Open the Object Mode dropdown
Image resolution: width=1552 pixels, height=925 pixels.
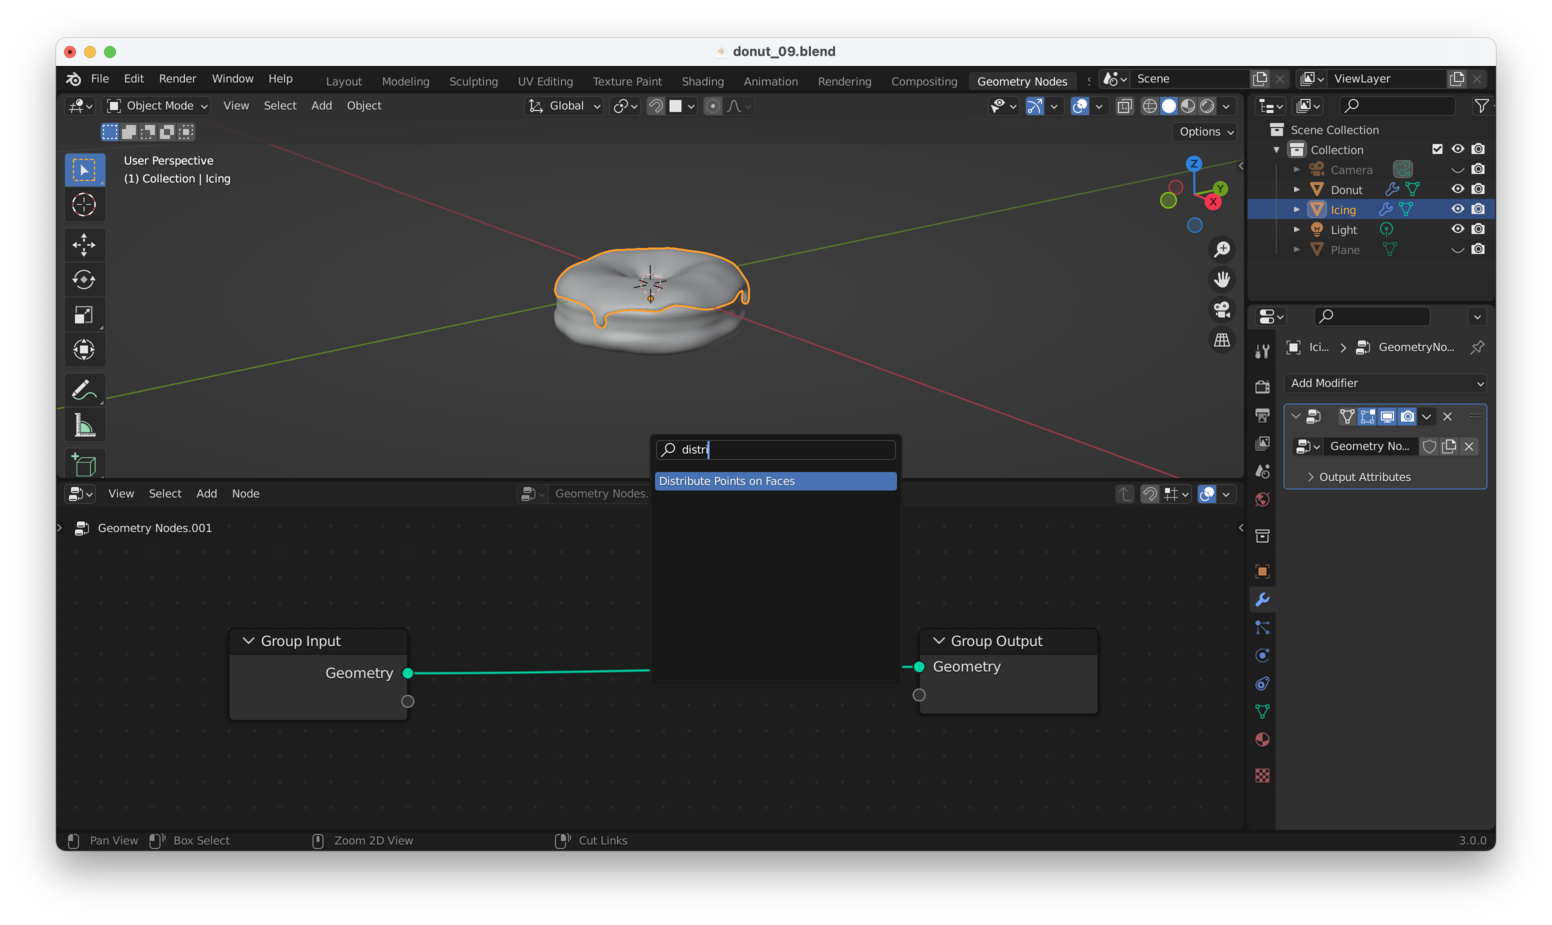(x=158, y=106)
